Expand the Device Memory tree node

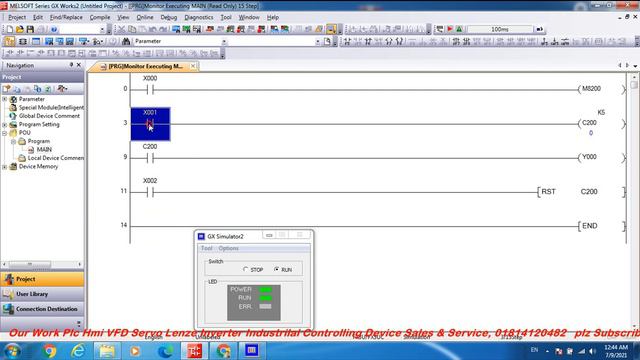point(5,167)
